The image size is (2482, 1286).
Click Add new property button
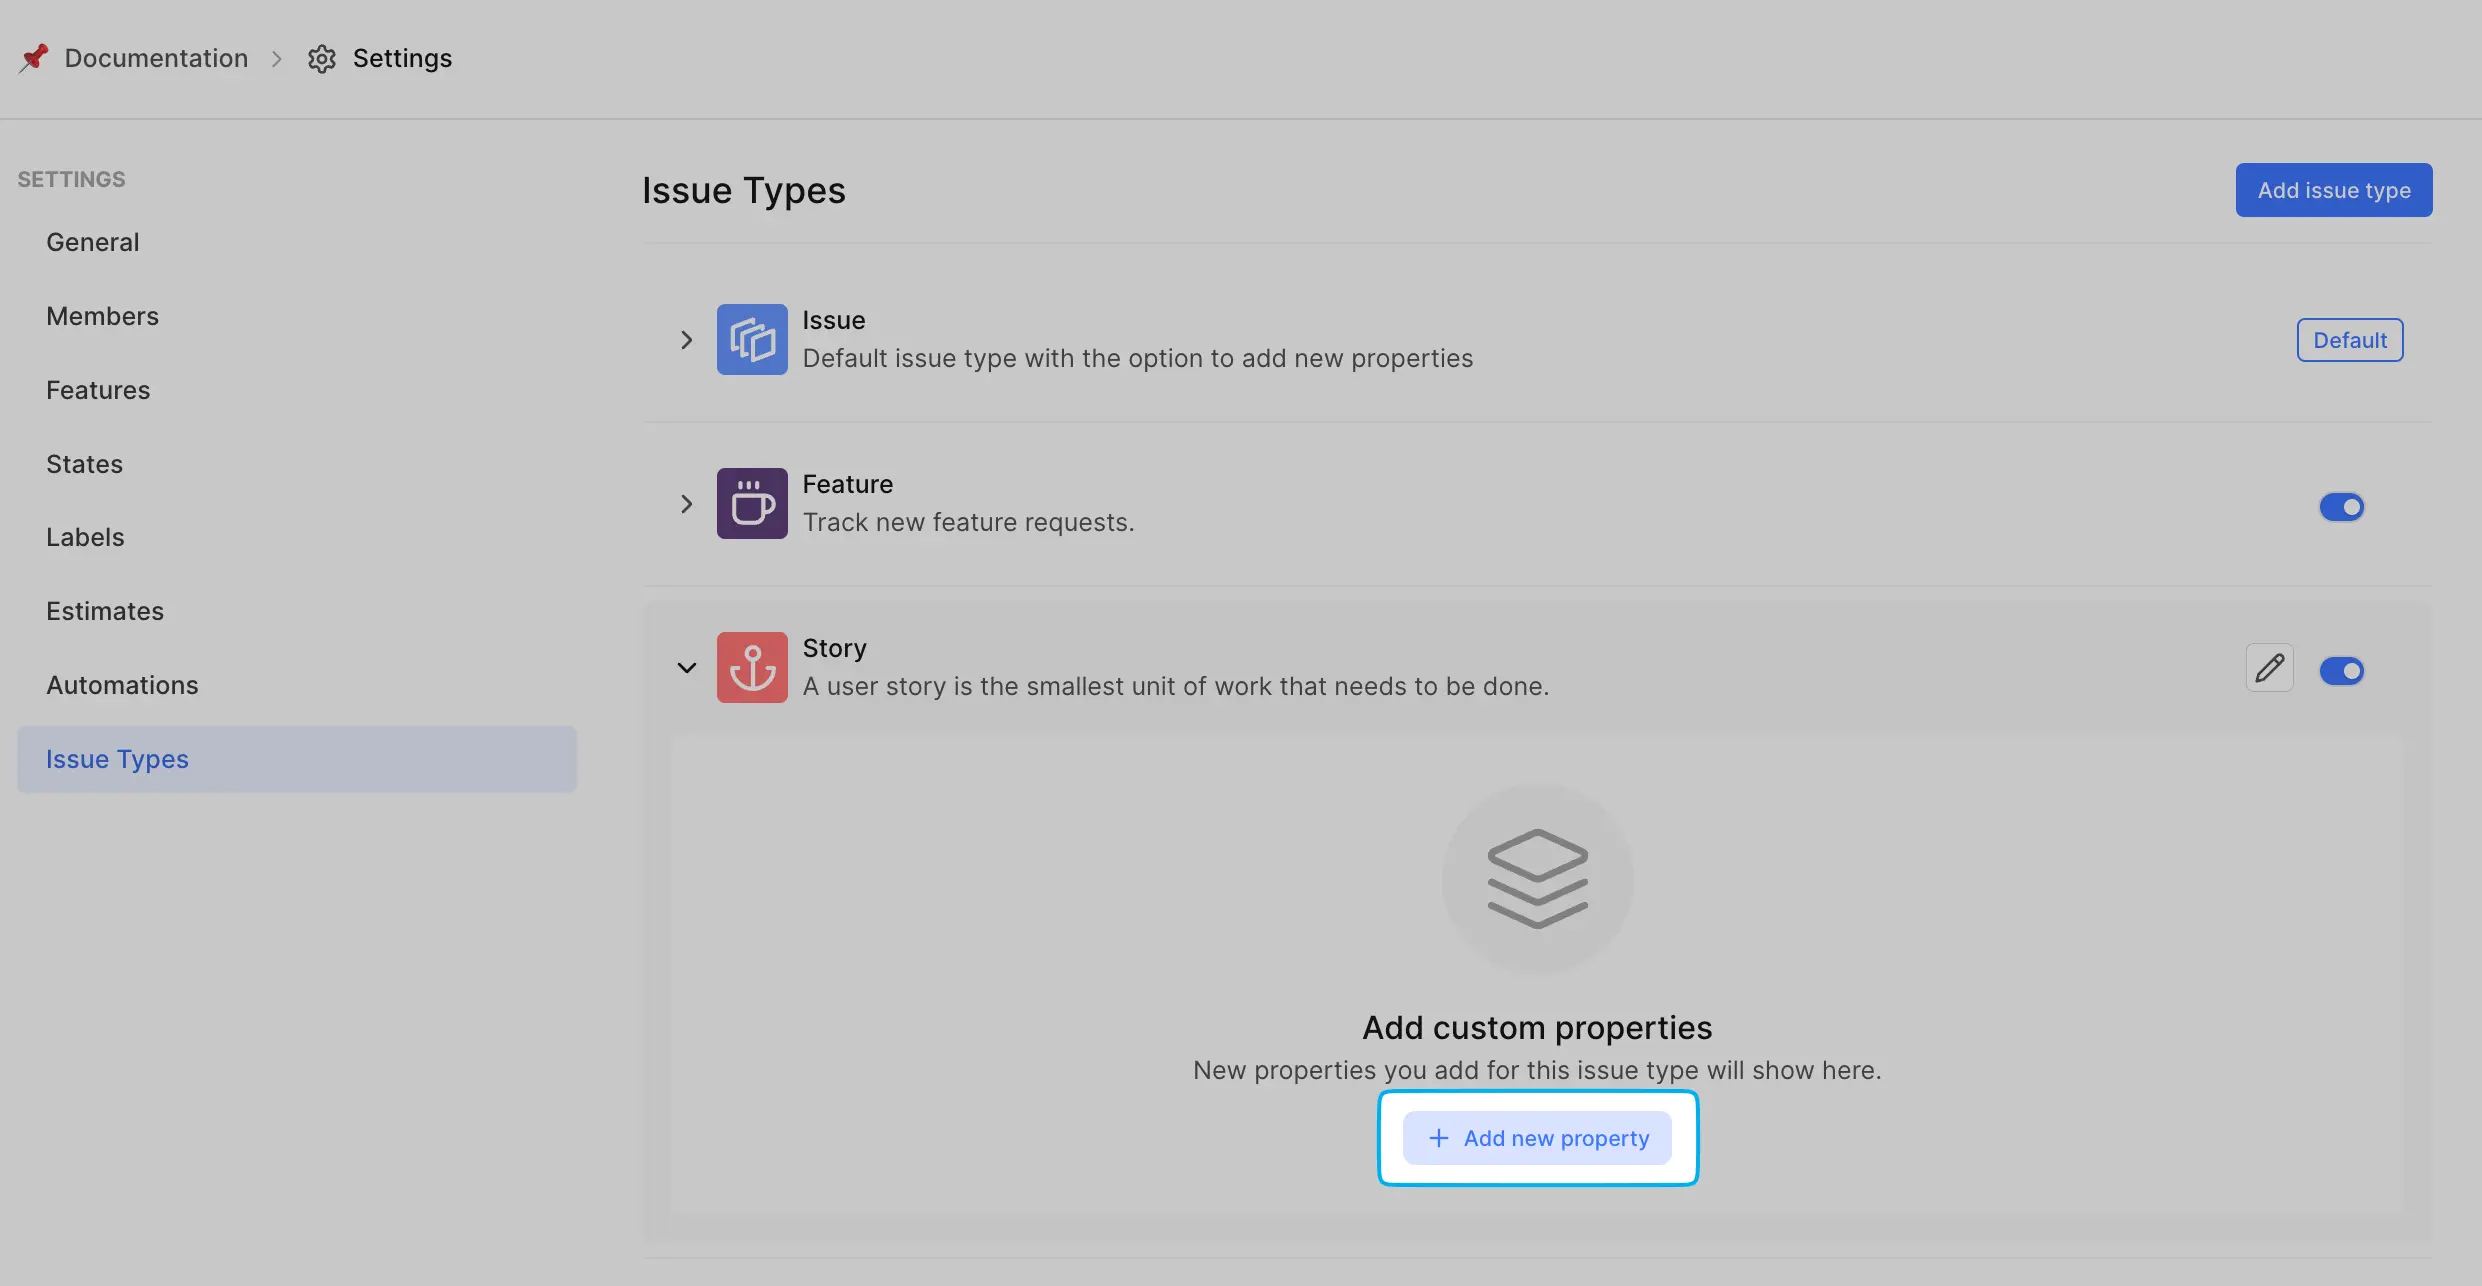click(x=1536, y=1137)
